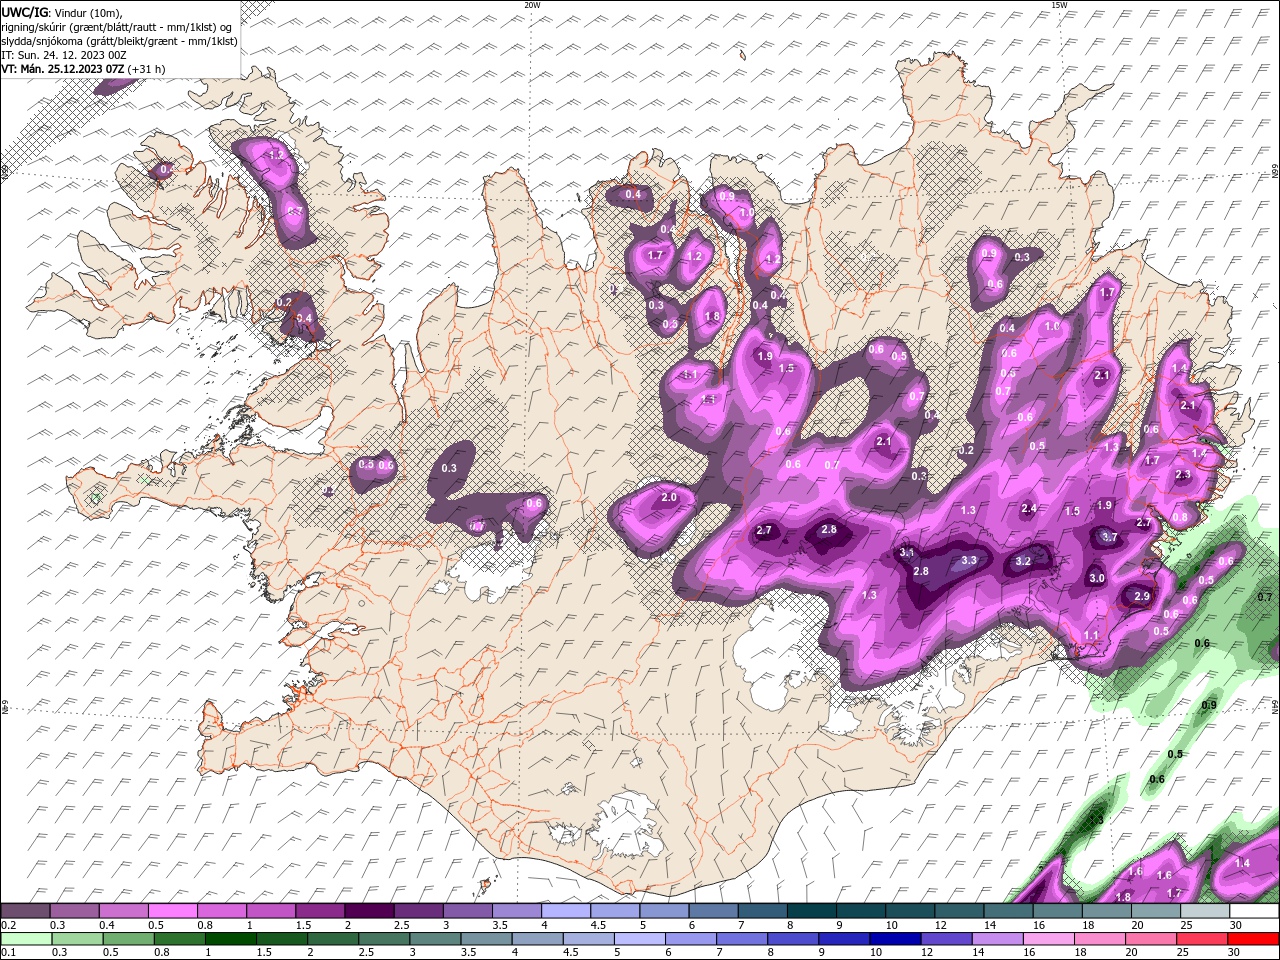Choose the snow-scale swatch labelled 3.5
Screen dimensions: 1280x960
pyautogui.click(x=515, y=911)
